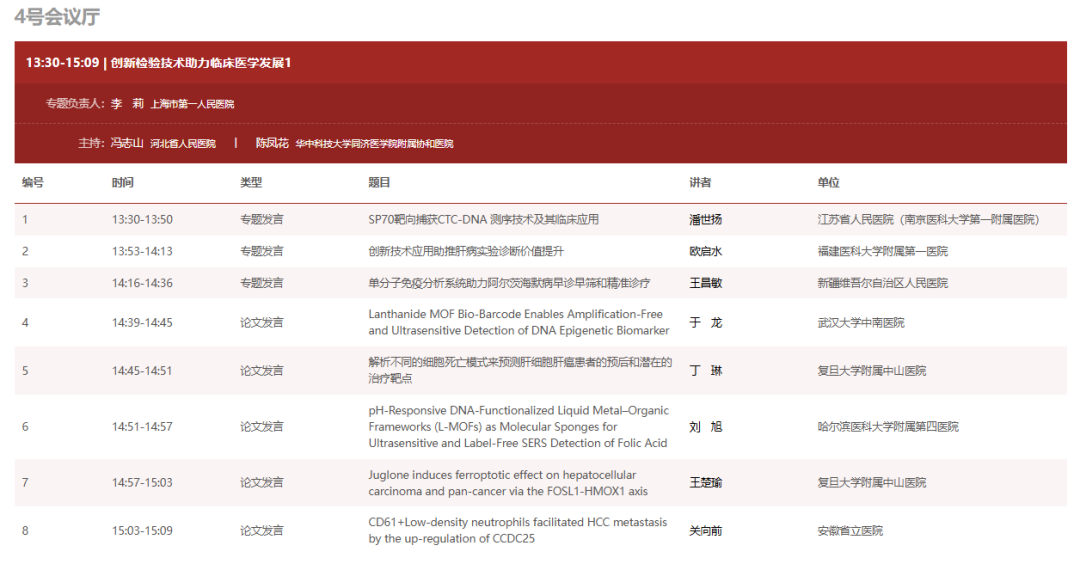Click speaker name 王昌敏
Screen dimensions: 1080x564
(705, 283)
